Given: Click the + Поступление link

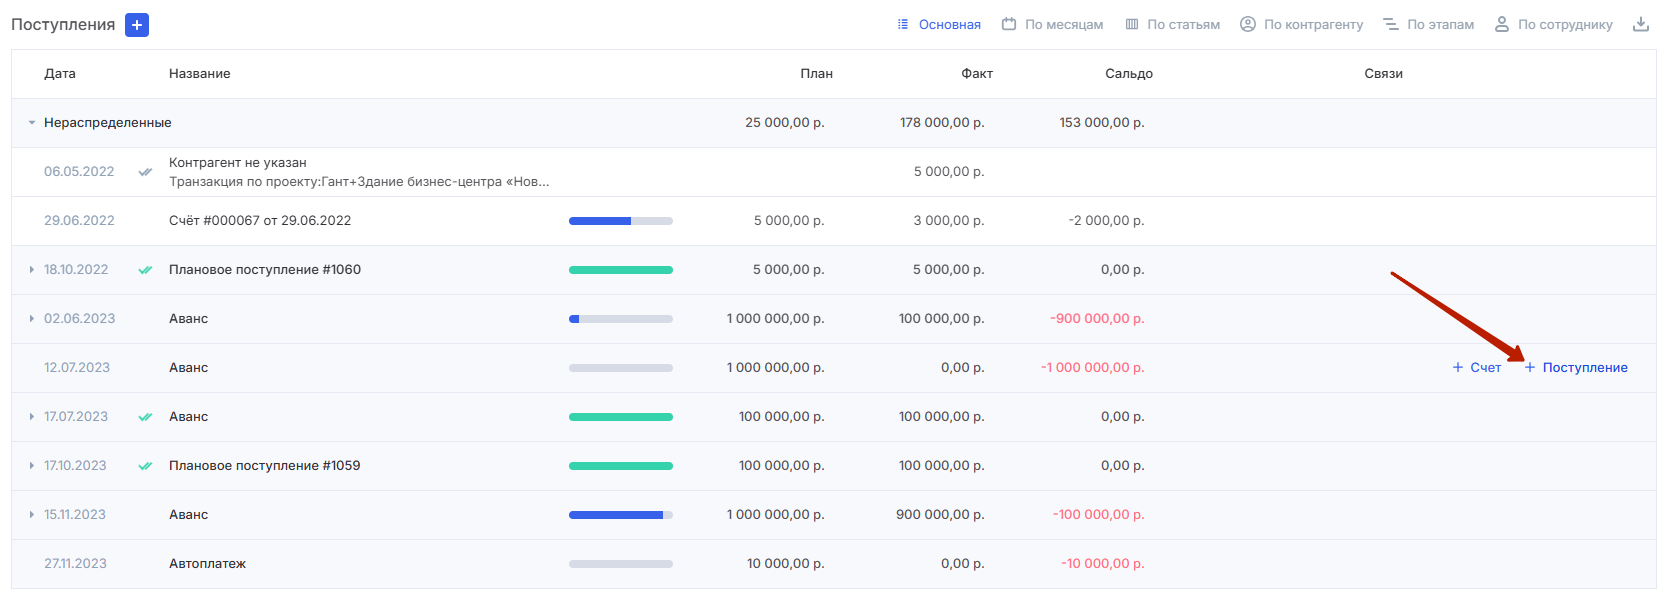Looking at the screenshot, I should pyautogui.click(x=1576, y=368).
